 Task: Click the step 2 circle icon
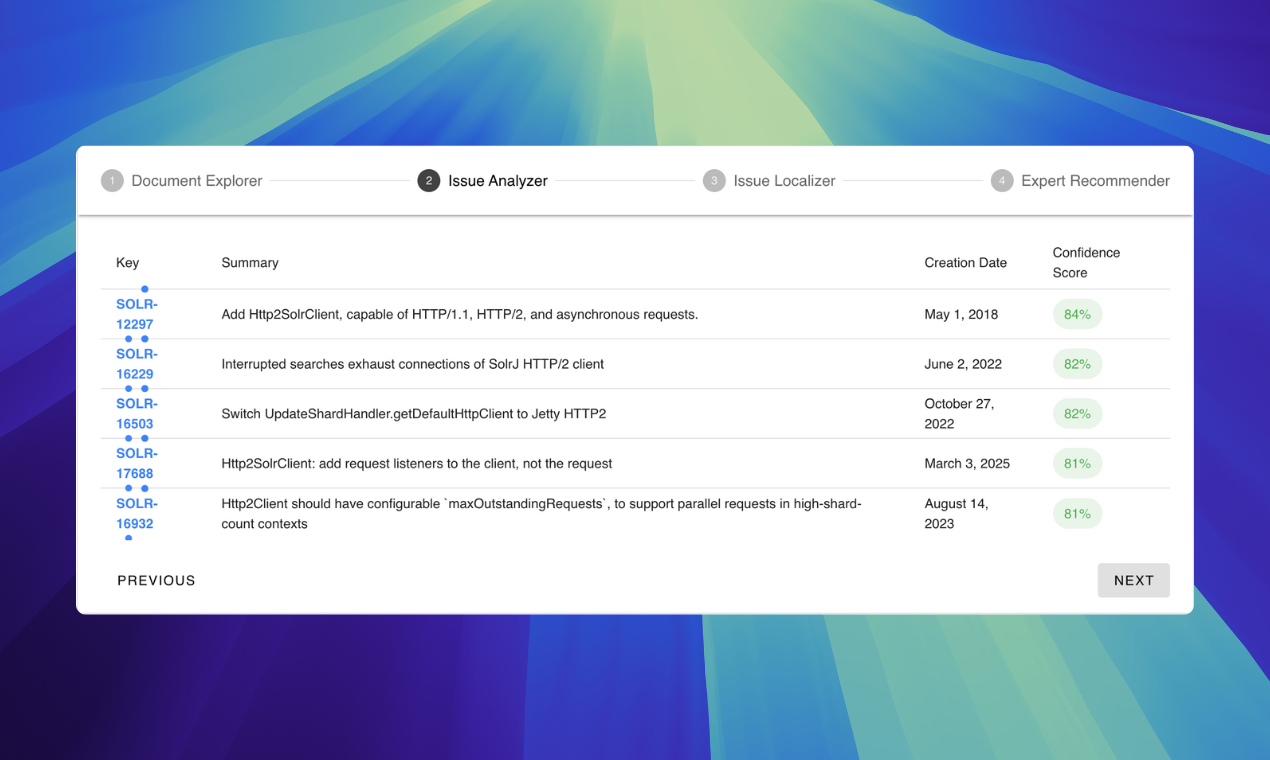click(429, 181)
